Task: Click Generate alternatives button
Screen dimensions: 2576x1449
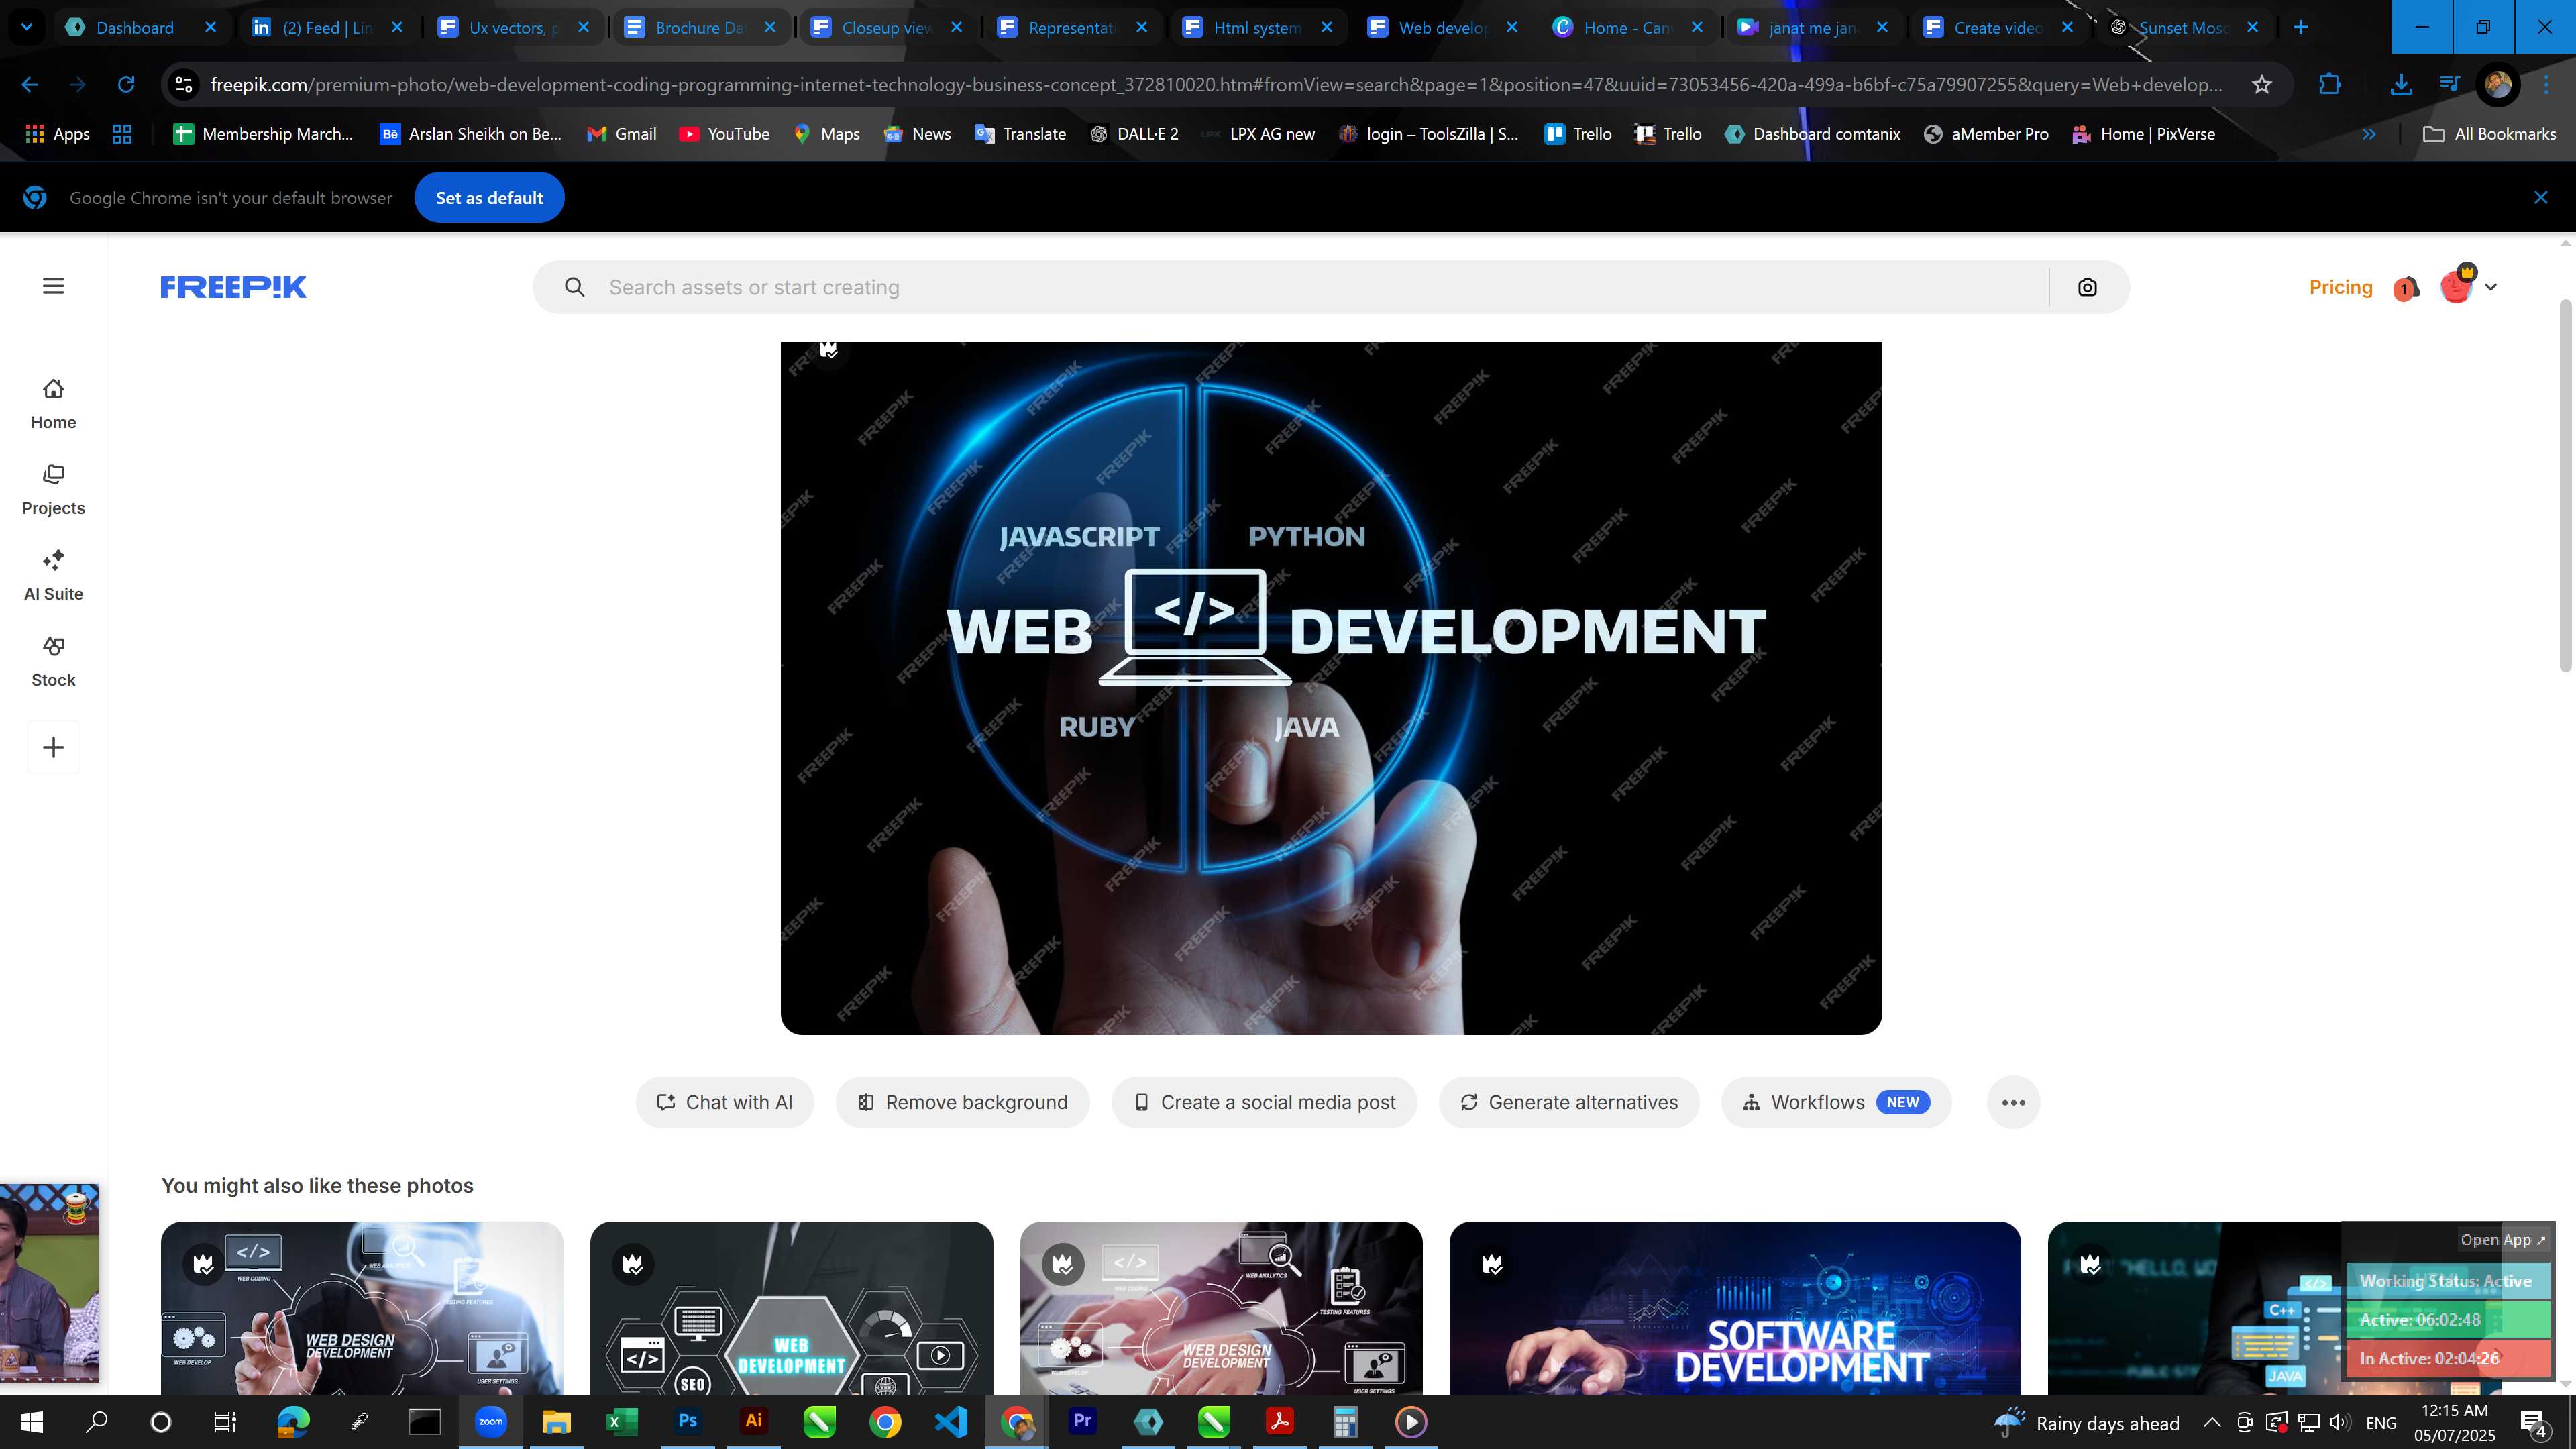Action: (1569, 1102)
